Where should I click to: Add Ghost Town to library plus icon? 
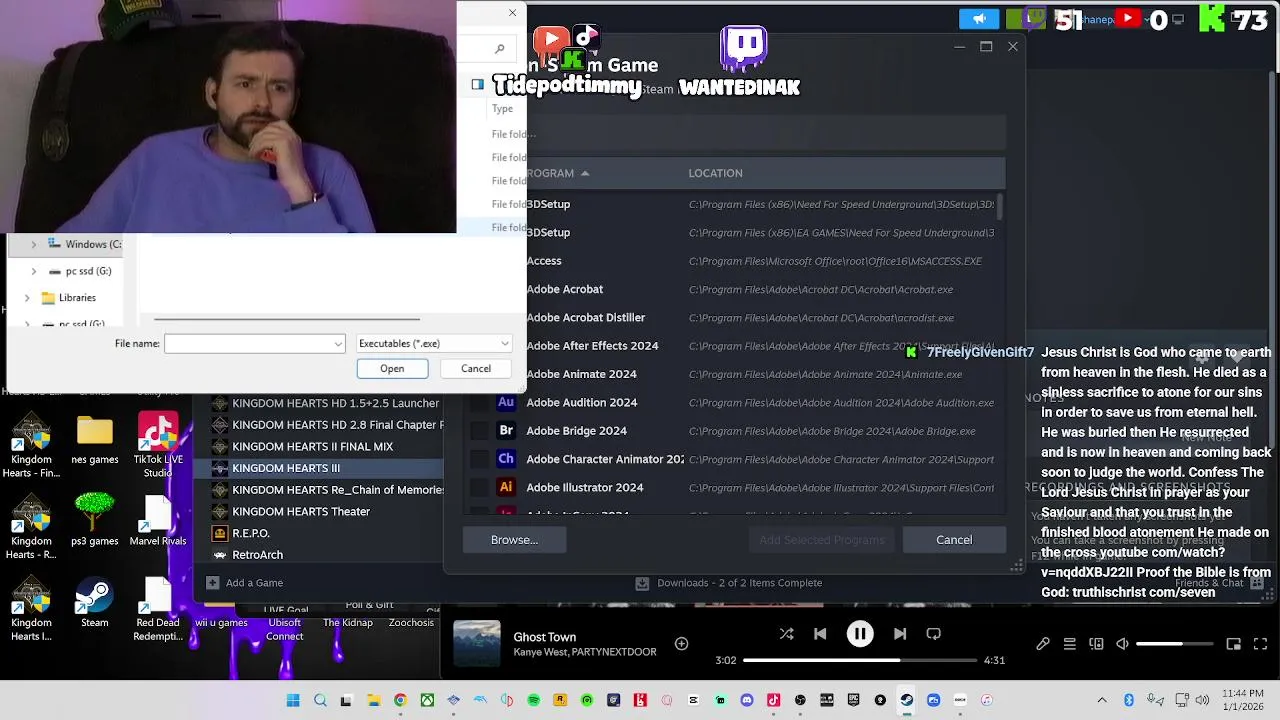(681, 644)
